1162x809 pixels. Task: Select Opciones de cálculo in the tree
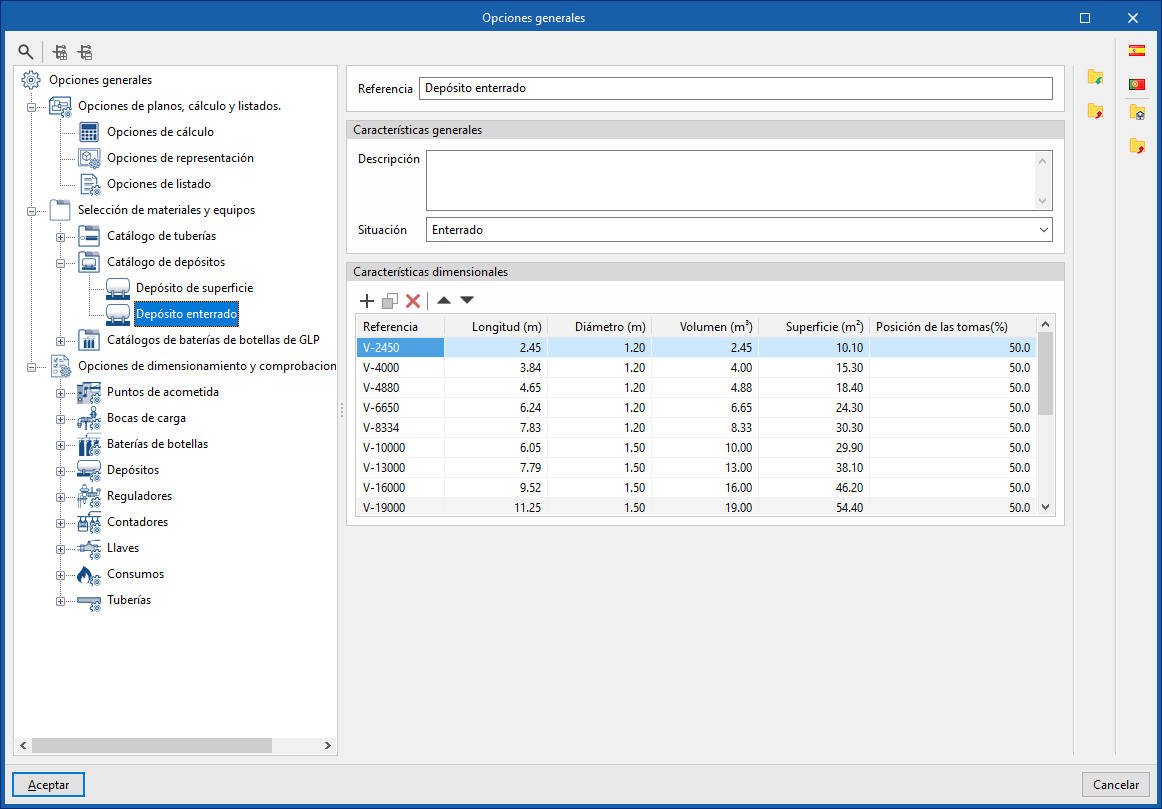coord(160,132)
